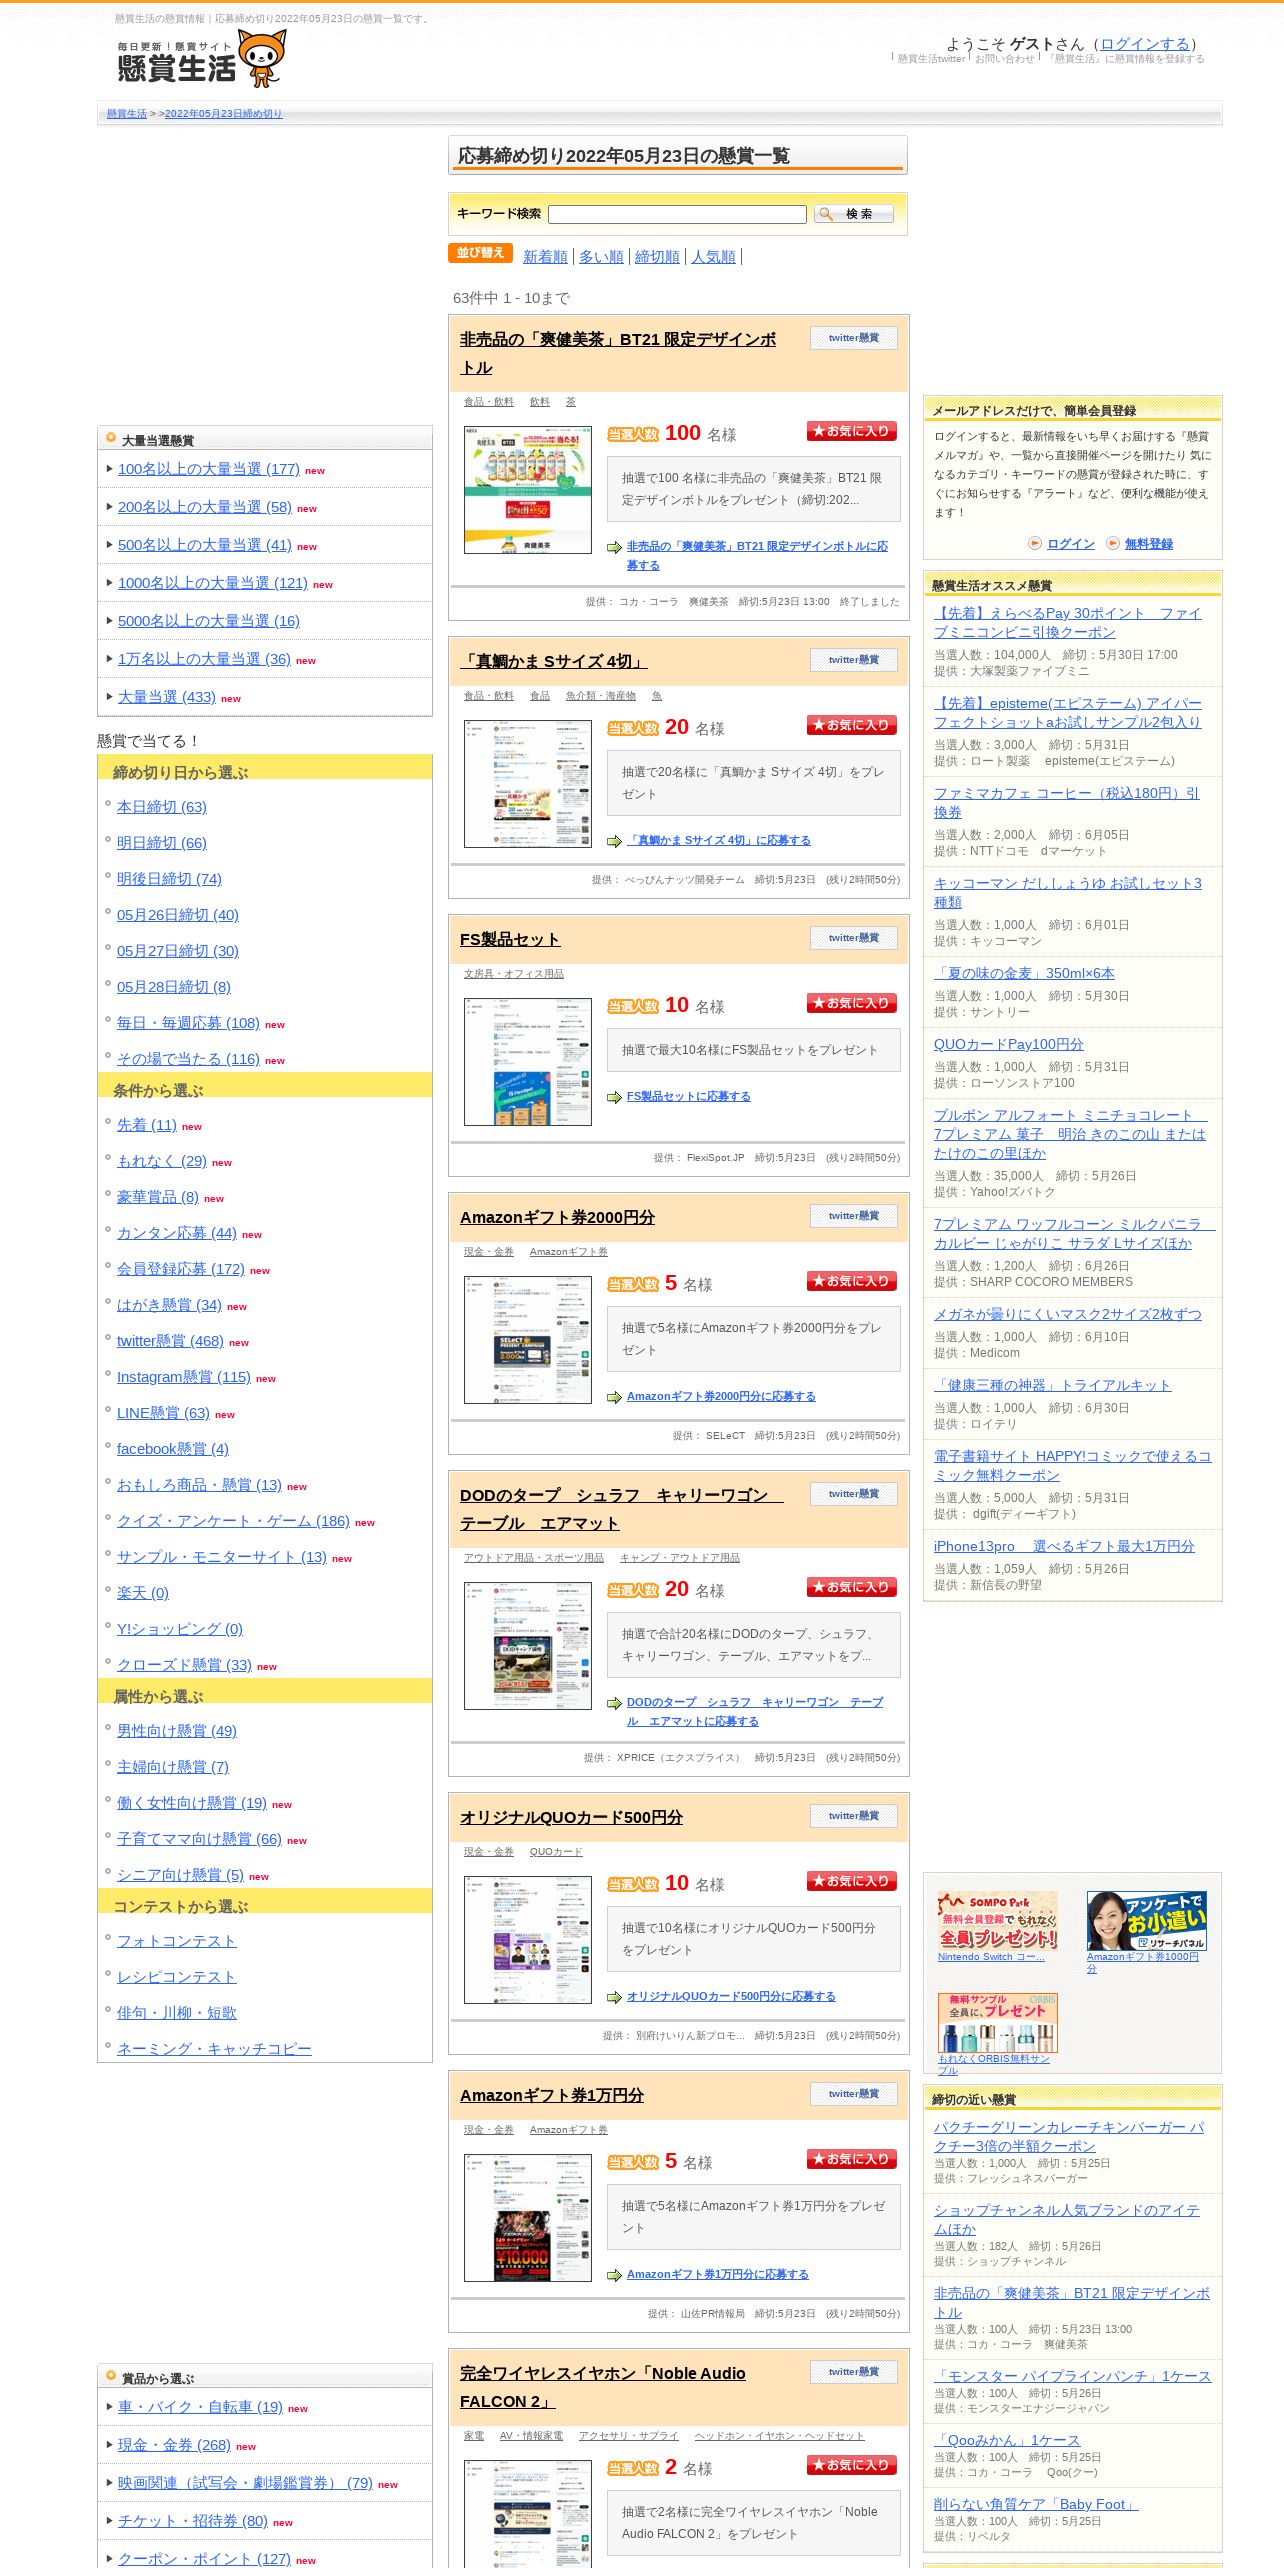Open 100名以上の大量当選 (177) category
The height and width of the screenshot is (2568, 1284).
coord(208,469)
